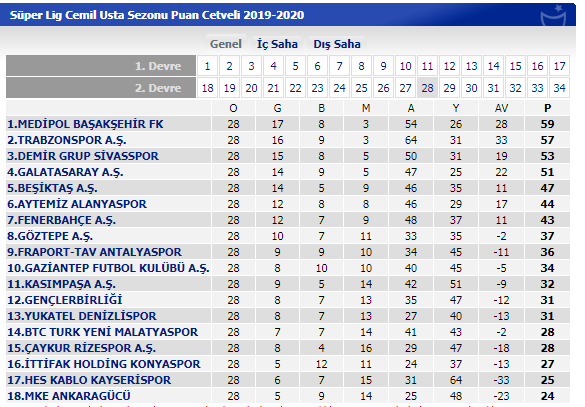Click the Süper Lig logo icon in header

[x=554, y=15]
